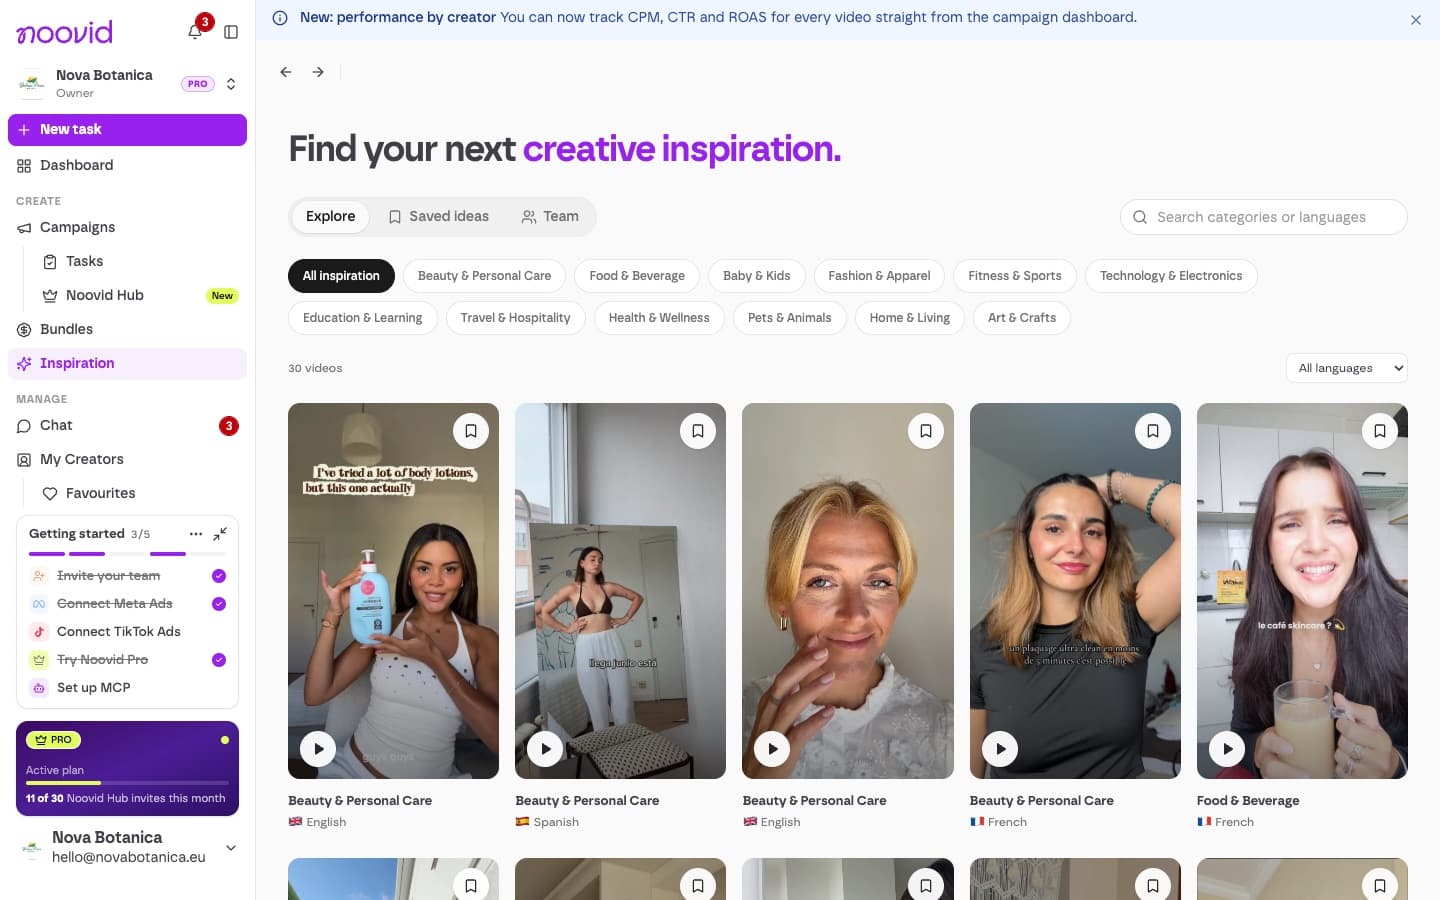
Task: Play the Food & Beverage French video
Action: point(1227,749)
